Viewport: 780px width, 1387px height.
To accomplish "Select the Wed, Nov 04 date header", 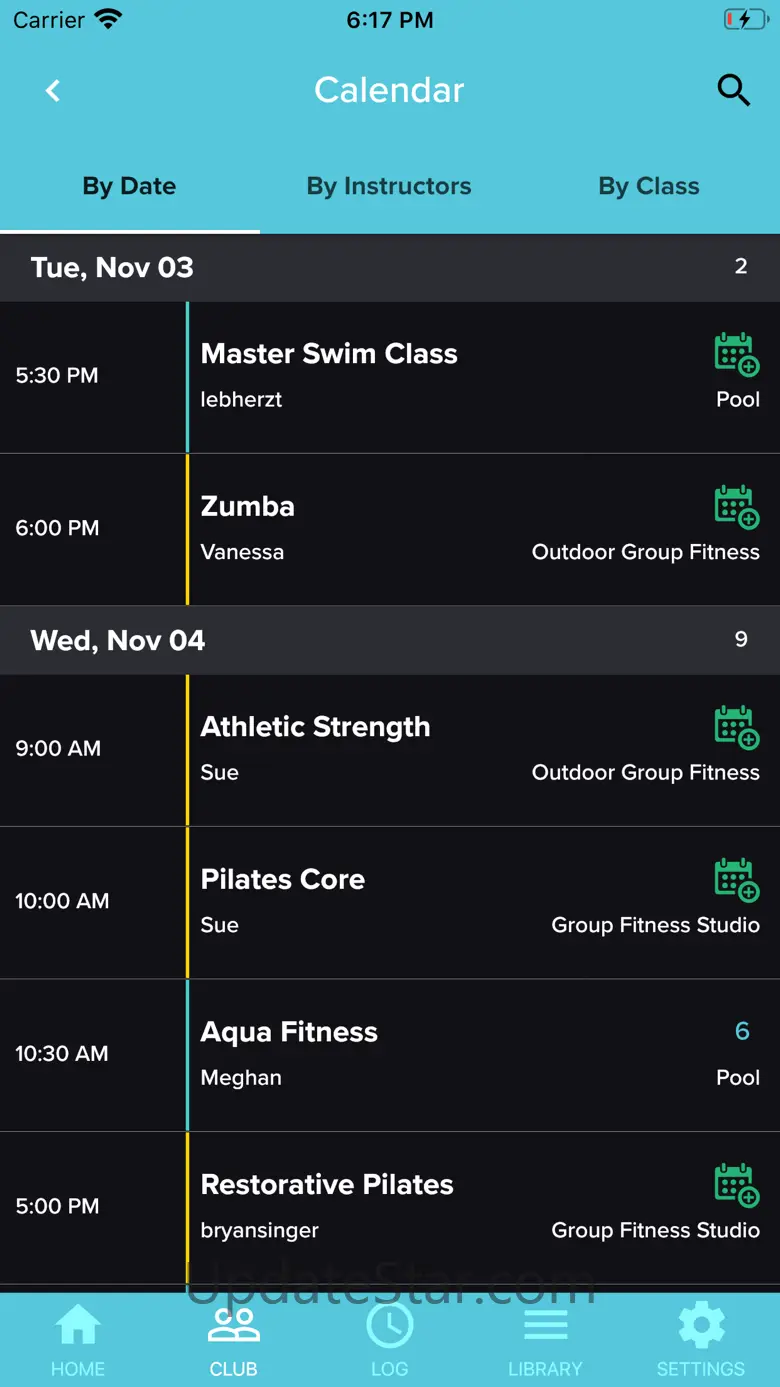I will tap(118, 640).
